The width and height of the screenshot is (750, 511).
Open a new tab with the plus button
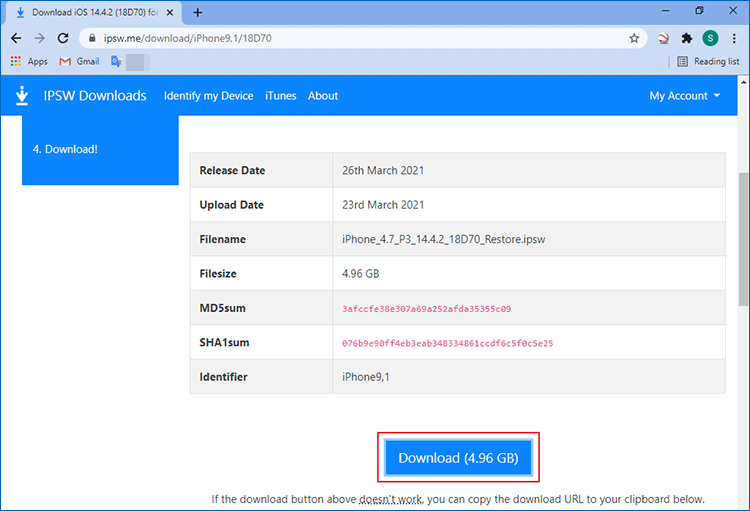198,12
